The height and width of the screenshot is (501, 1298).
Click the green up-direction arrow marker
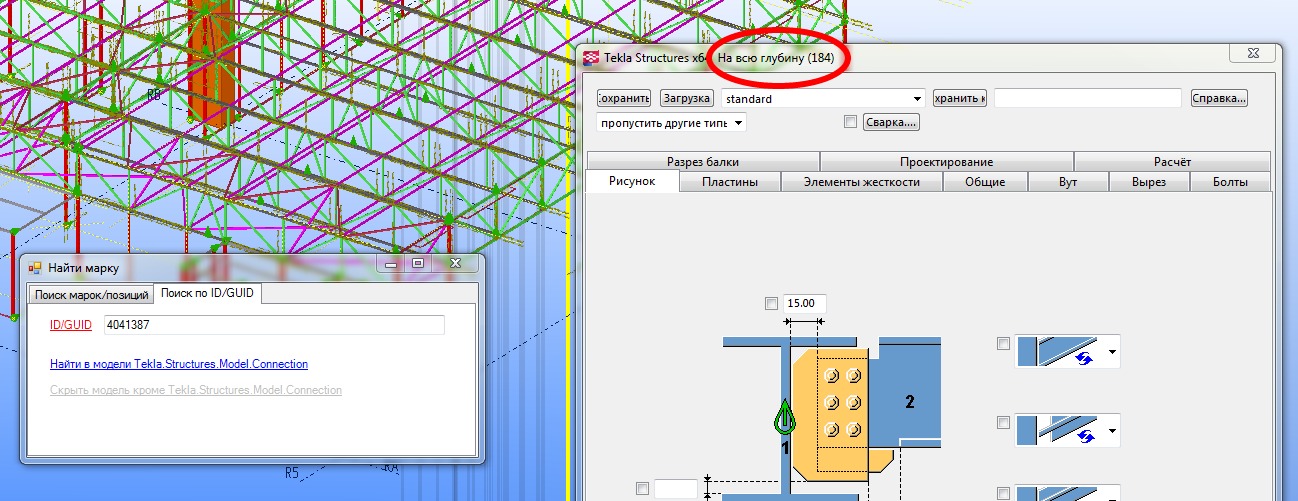coord(784,417)
